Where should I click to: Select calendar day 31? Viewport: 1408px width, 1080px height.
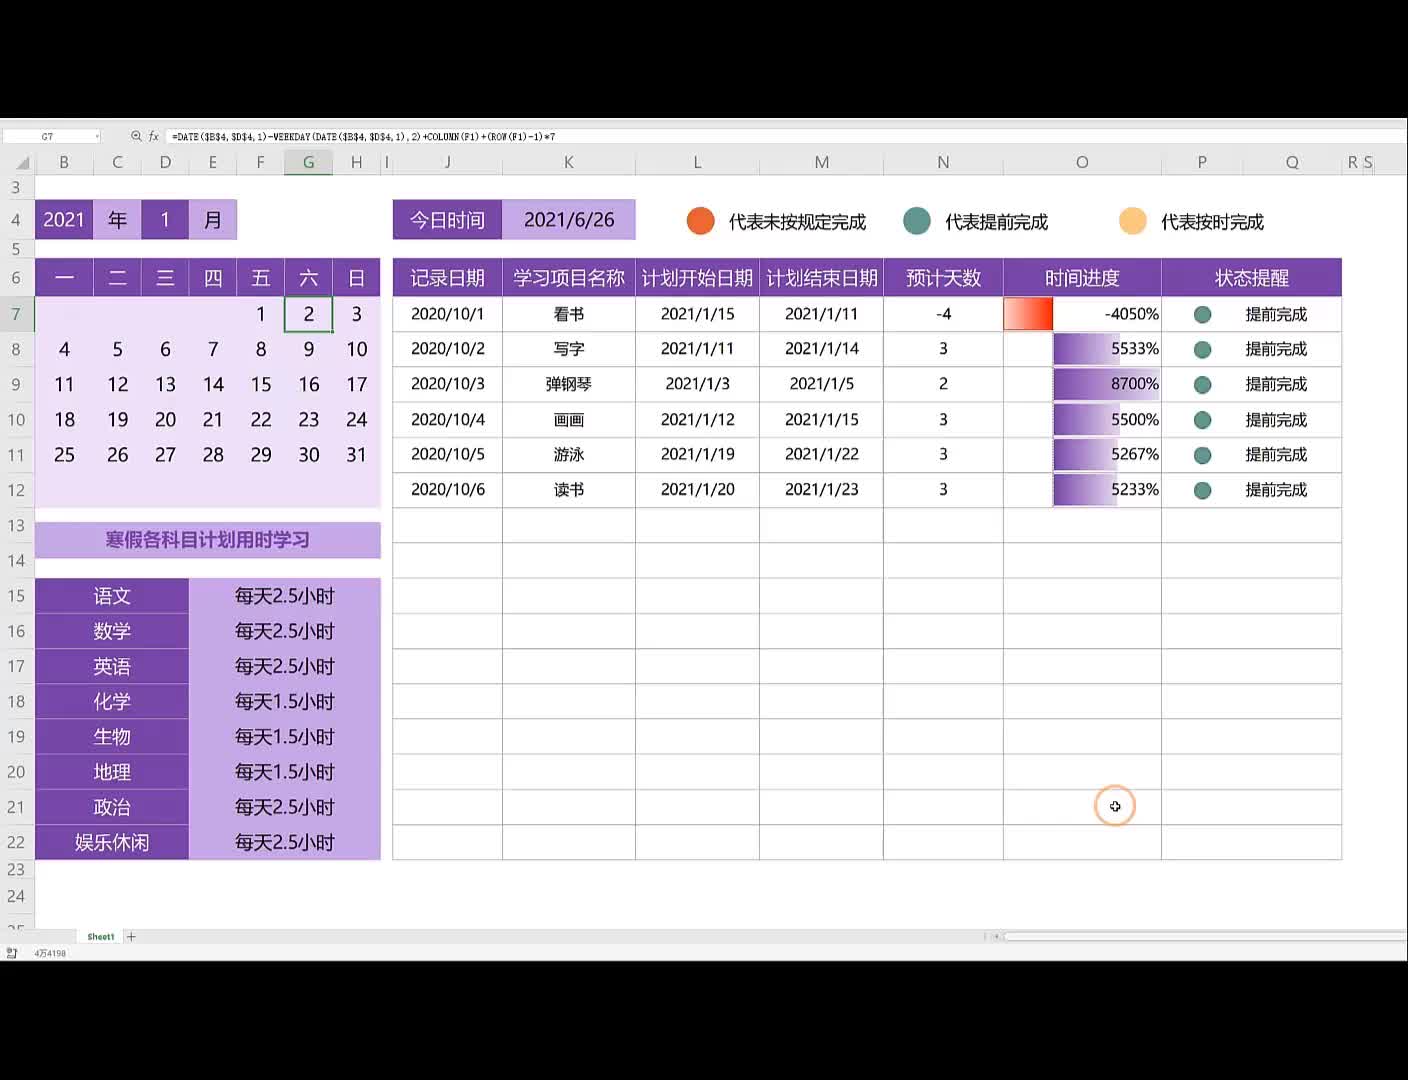coord(356,454)
